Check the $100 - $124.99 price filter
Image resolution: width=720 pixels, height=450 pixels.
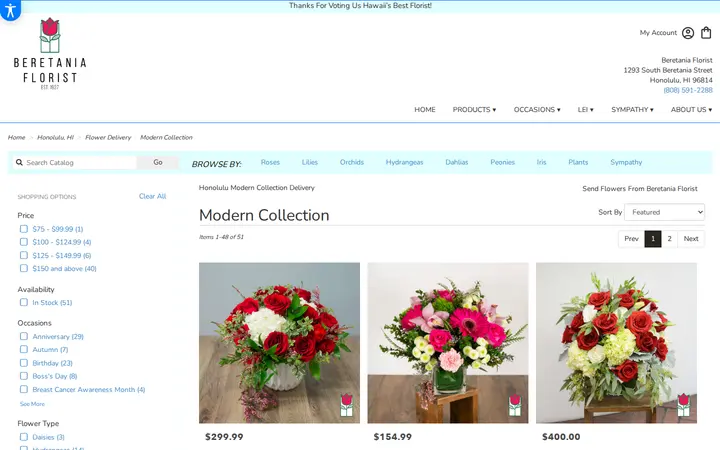[x=24, y=242]
